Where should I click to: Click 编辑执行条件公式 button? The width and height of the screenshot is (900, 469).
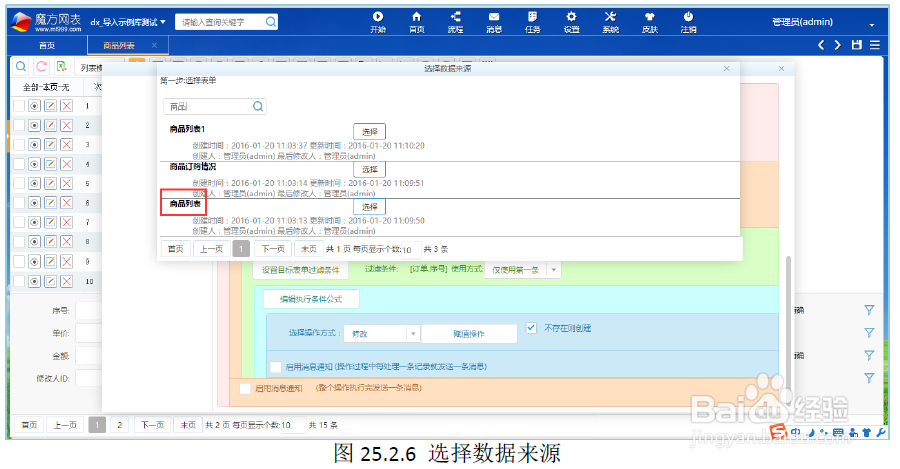tap(311, 299)
